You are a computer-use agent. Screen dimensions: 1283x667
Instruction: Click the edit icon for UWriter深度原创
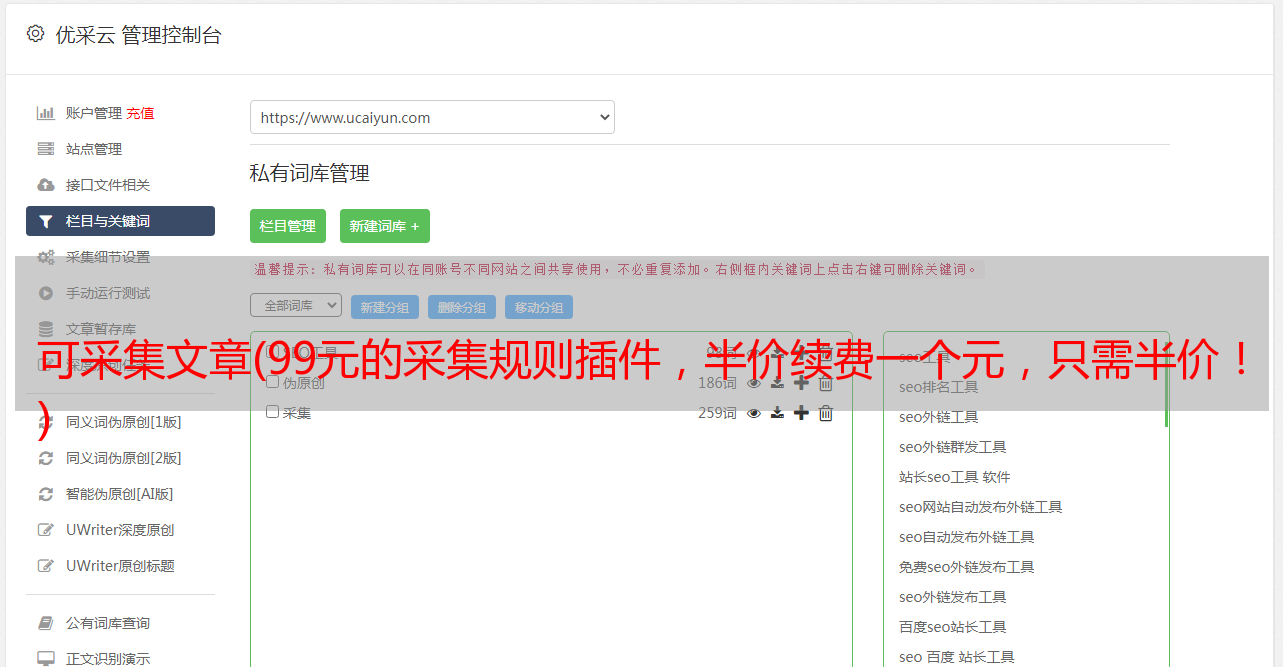click(x=45, y=530)
